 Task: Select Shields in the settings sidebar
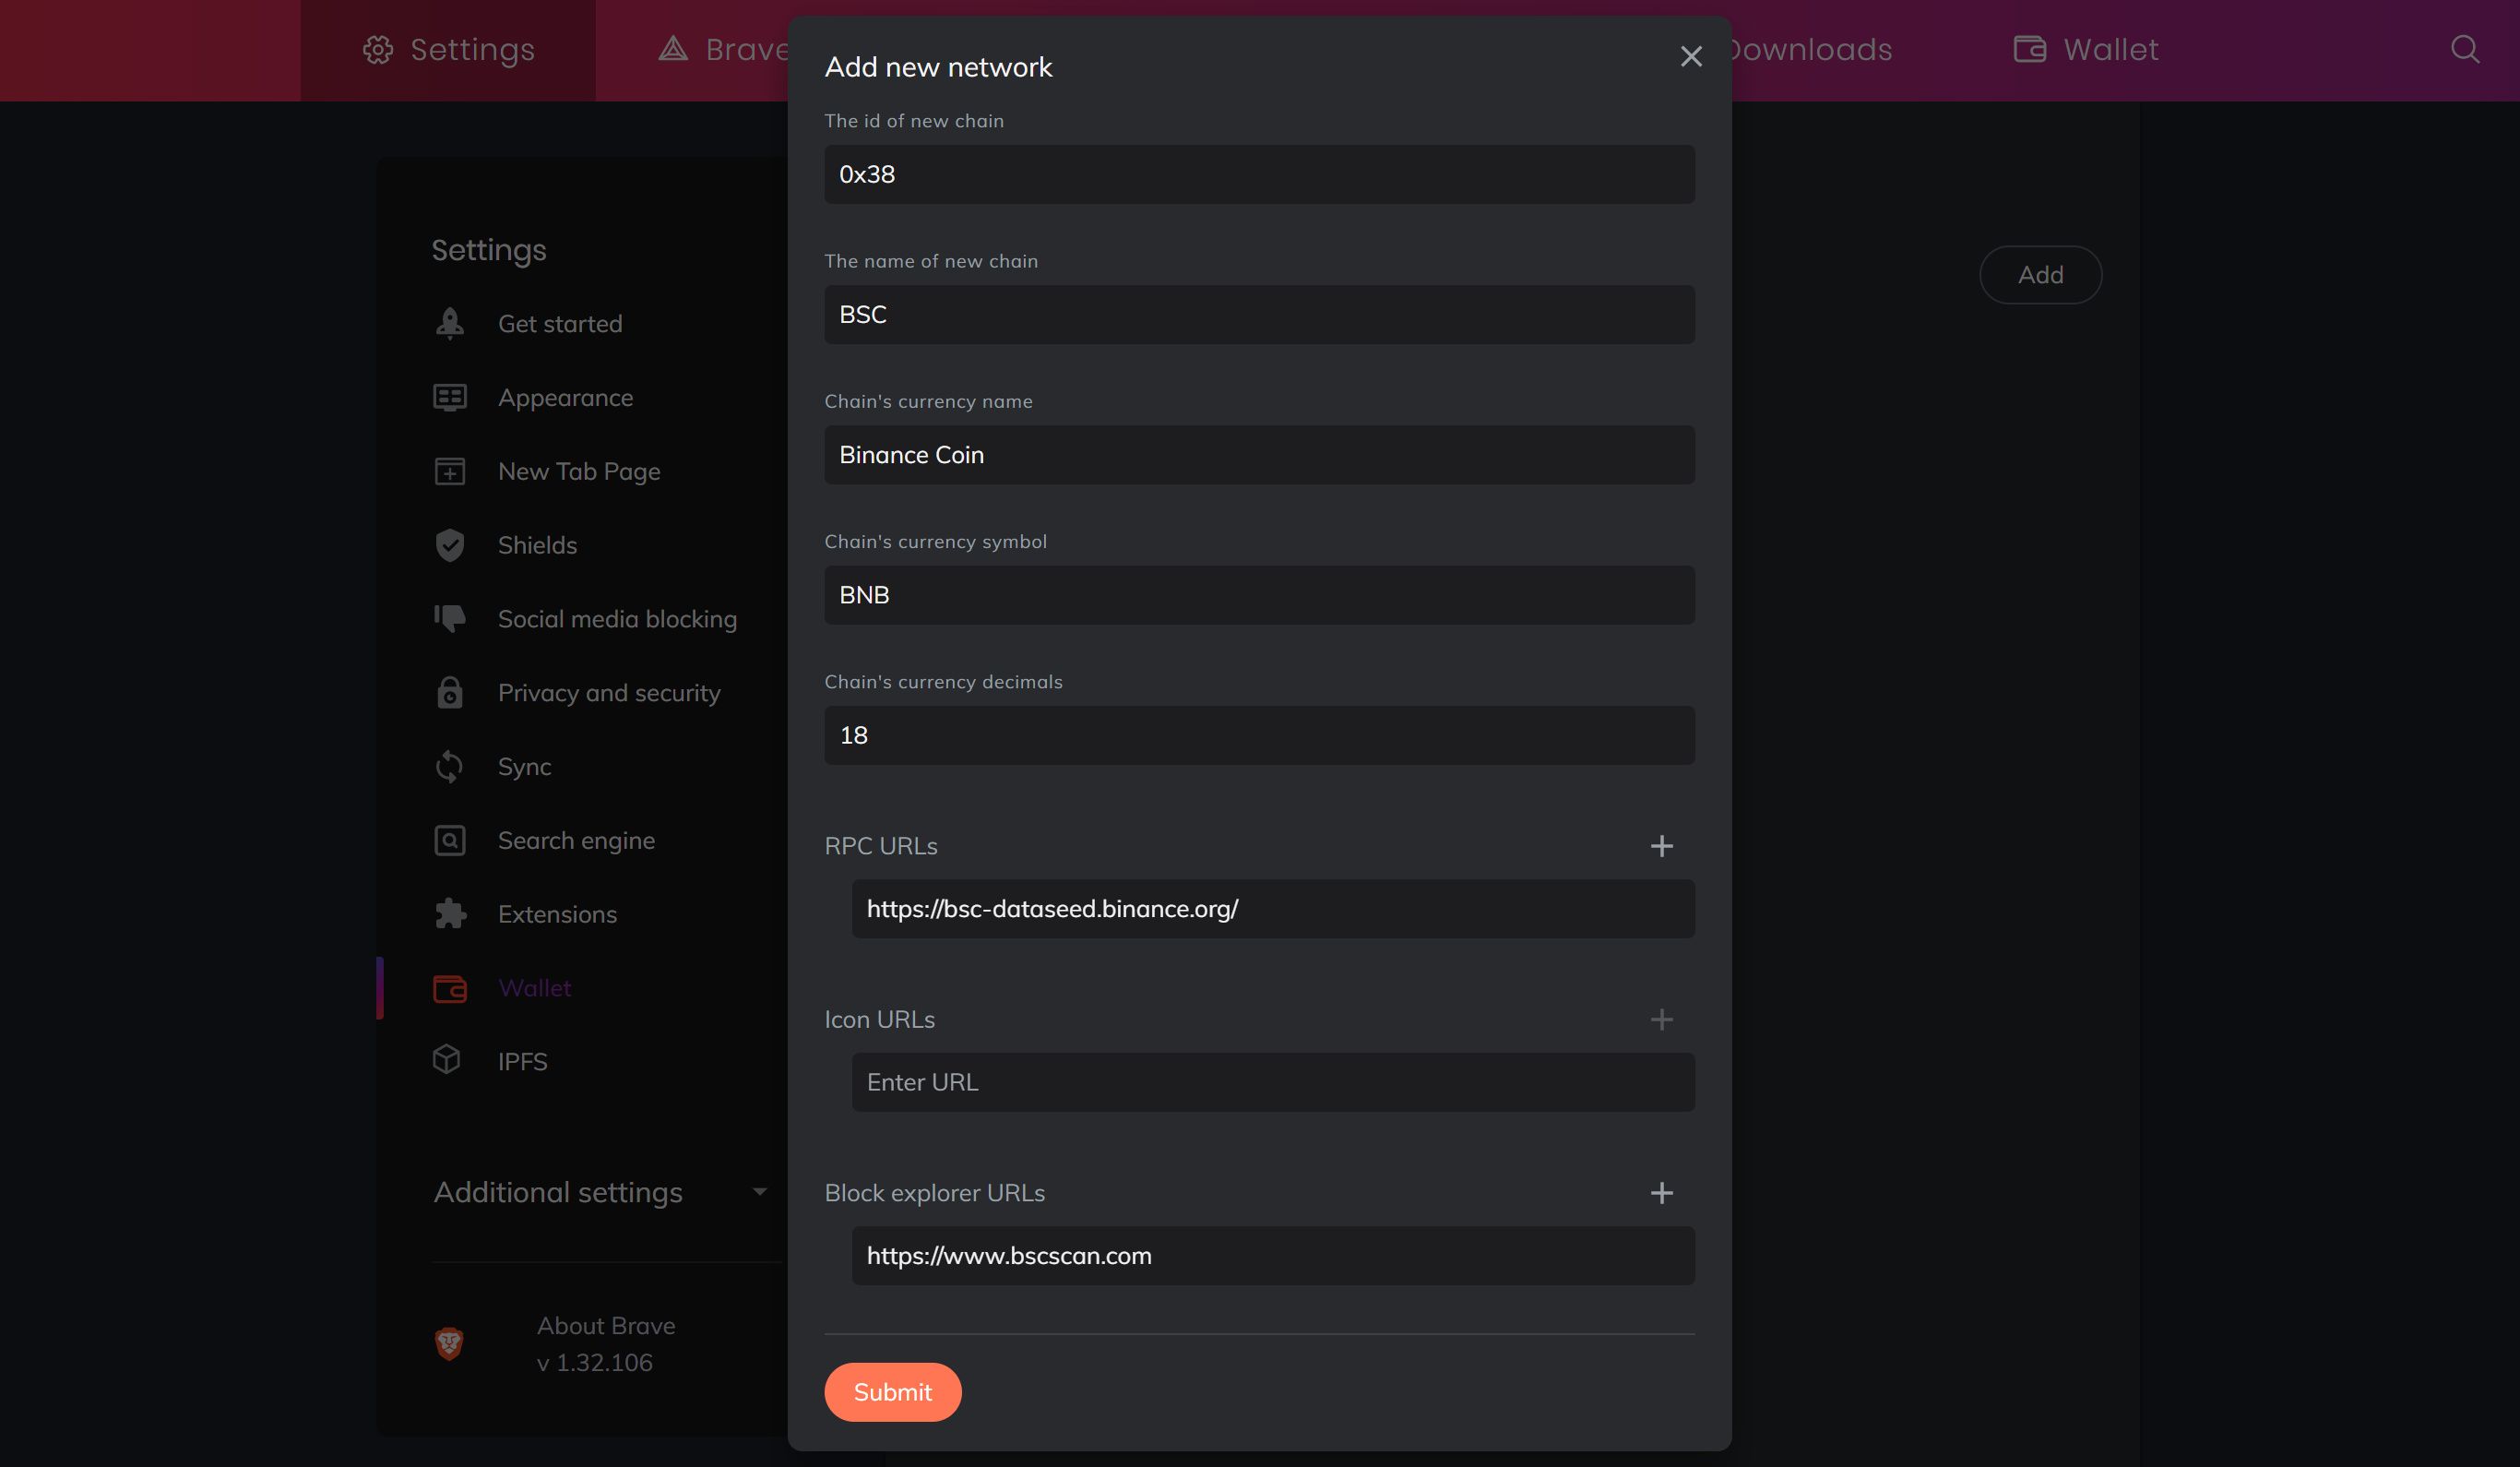(537, 545)
